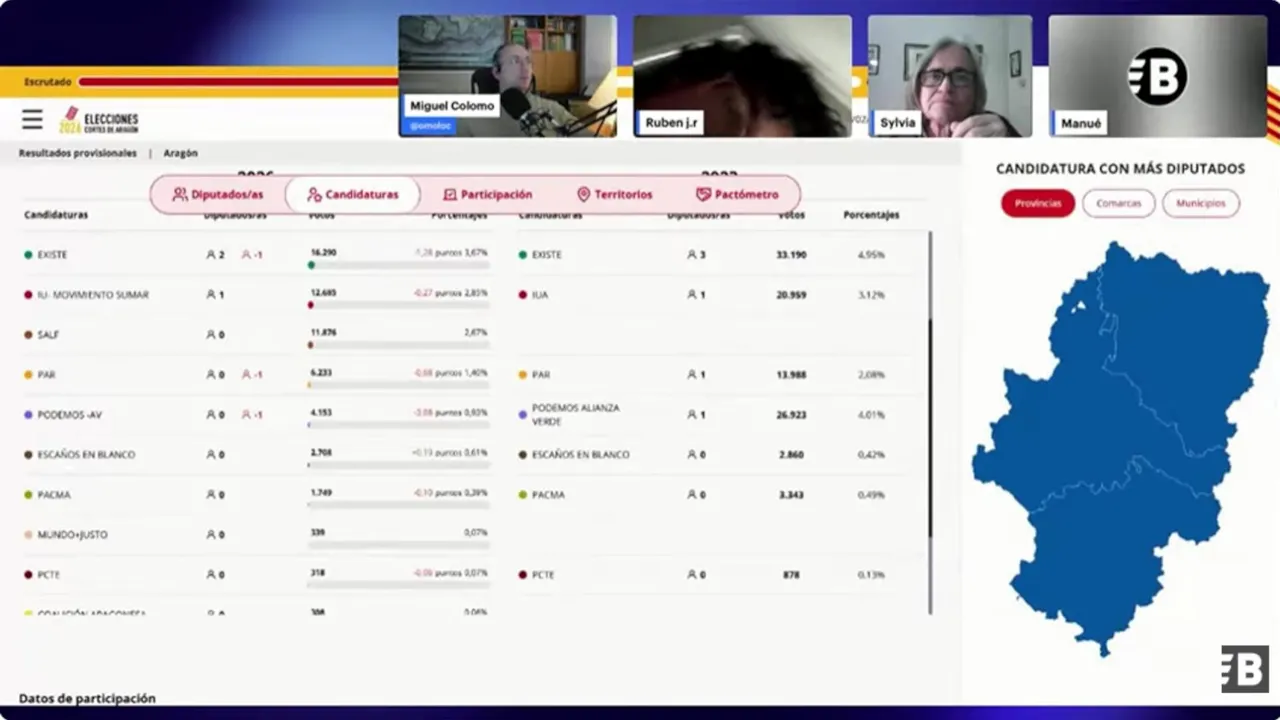This screenshot has width=1280, height=720.
Task: Click the EB logo watermark bottom right
Action: tap(1245, 669)
